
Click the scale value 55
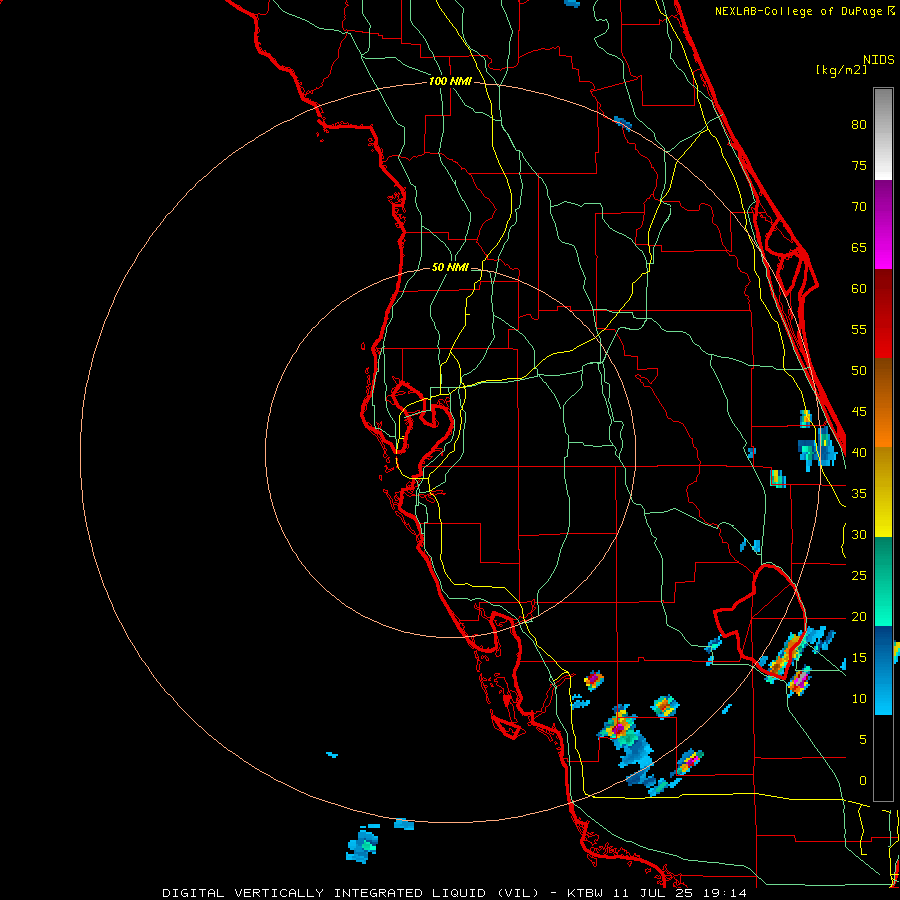pos(859,329)
